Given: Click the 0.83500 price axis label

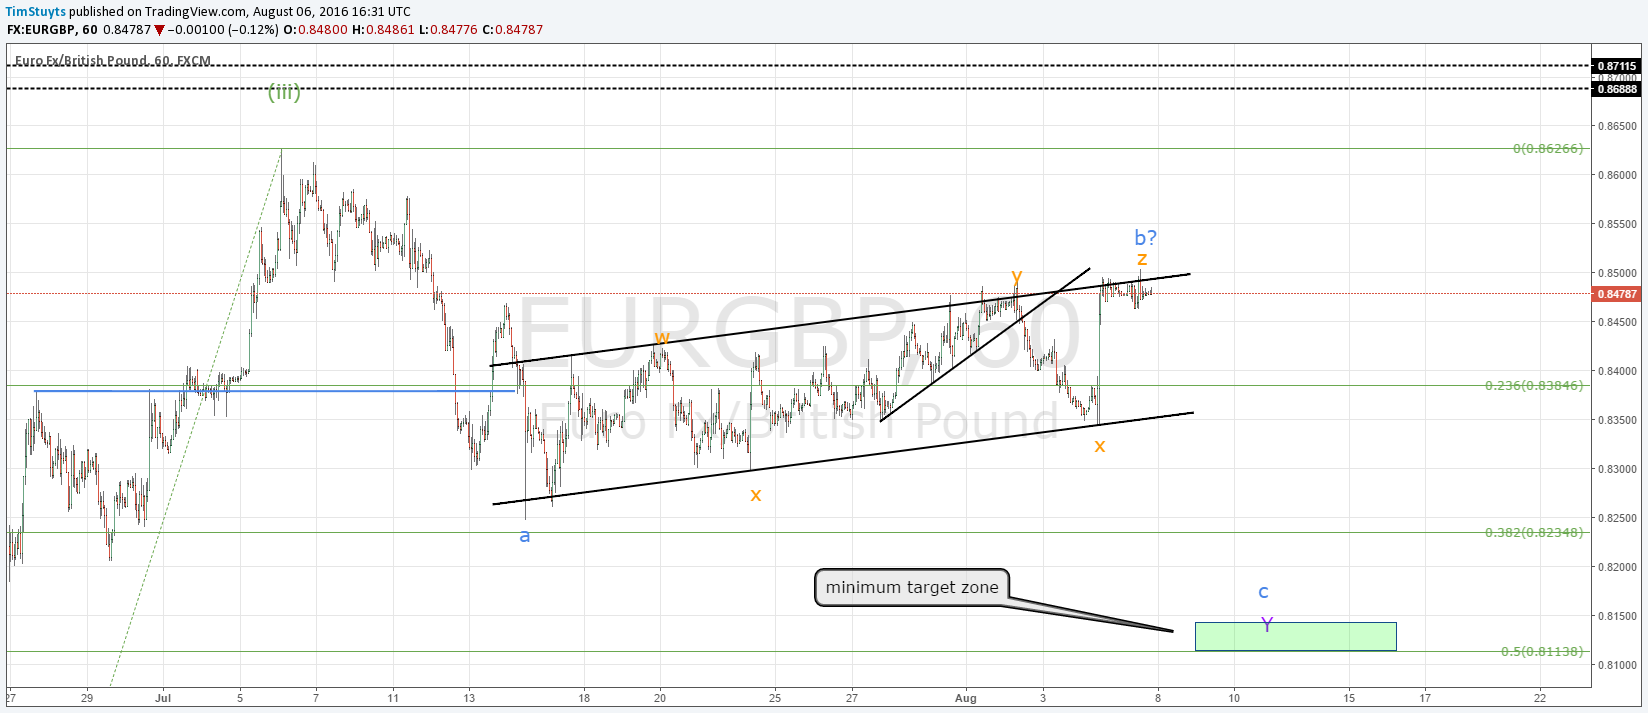Looking at the screenshot, I should 1617,420.
